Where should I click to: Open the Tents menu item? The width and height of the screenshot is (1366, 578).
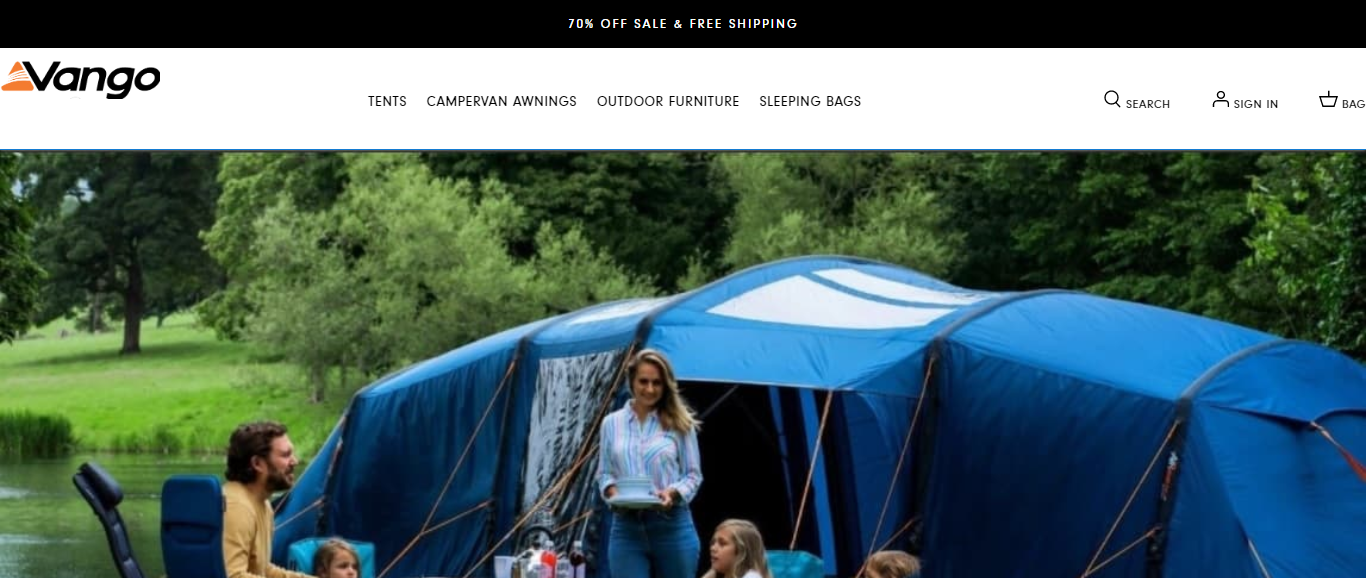[387, 101]
